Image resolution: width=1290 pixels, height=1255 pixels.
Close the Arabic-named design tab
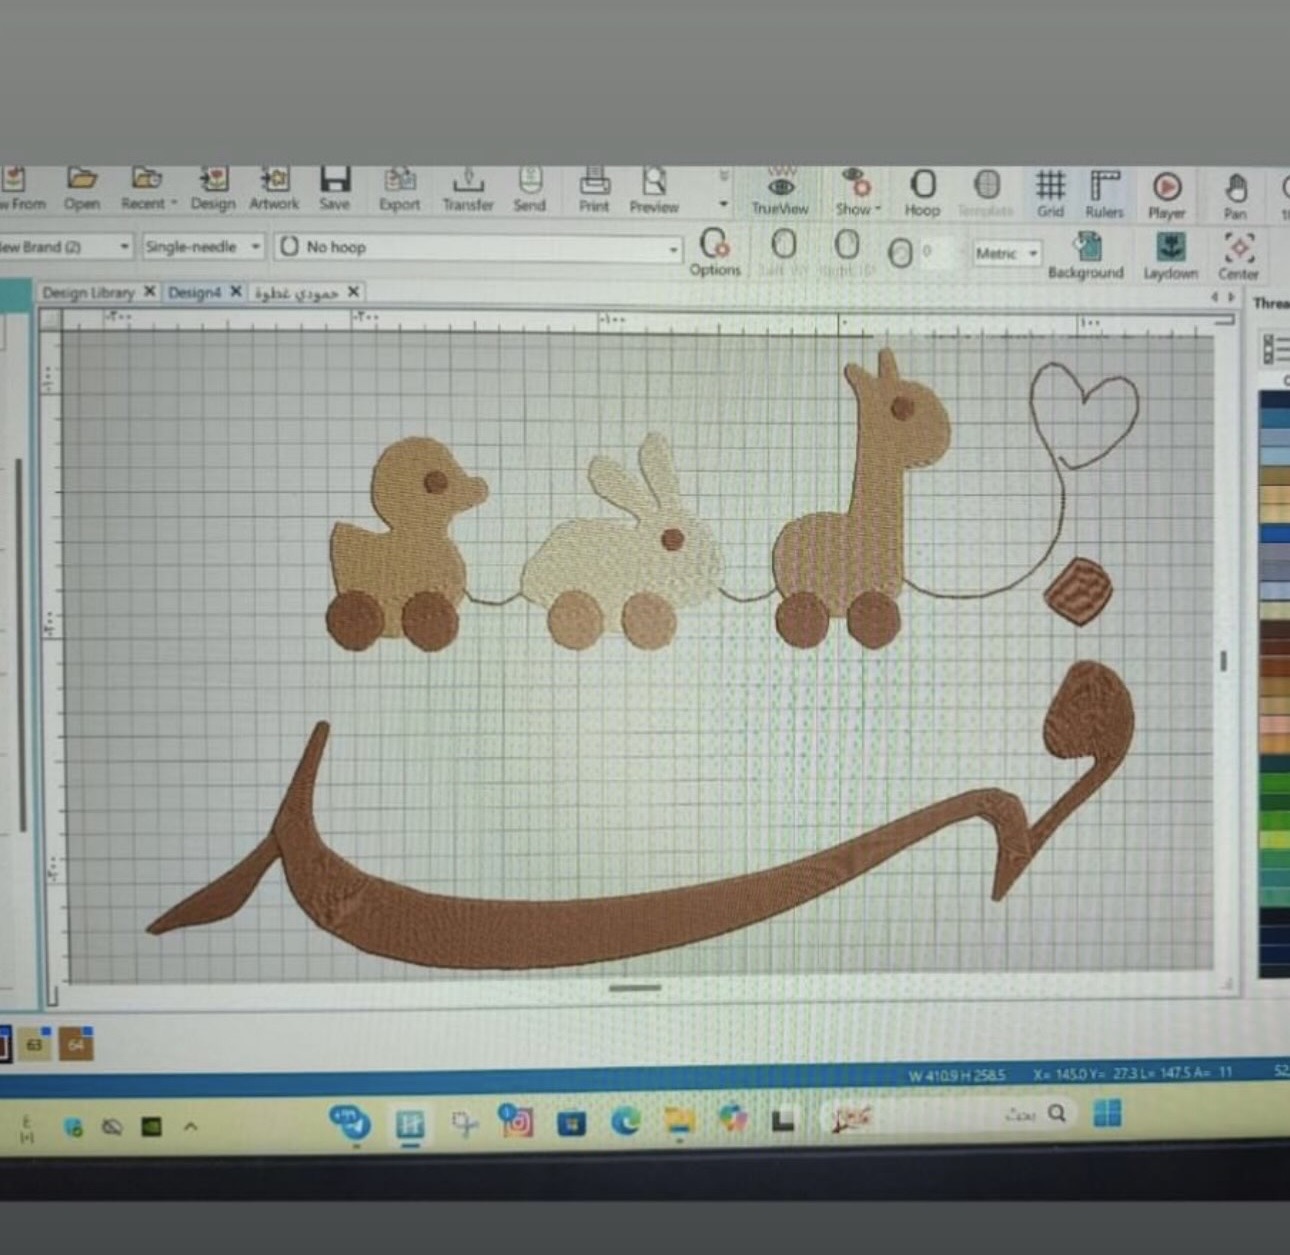(x=353, y=292)
